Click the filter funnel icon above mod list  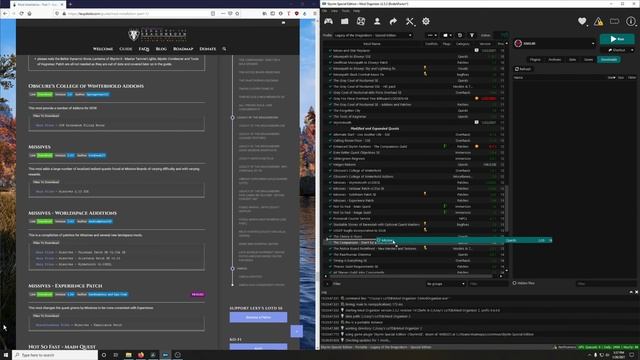(472, 36)
